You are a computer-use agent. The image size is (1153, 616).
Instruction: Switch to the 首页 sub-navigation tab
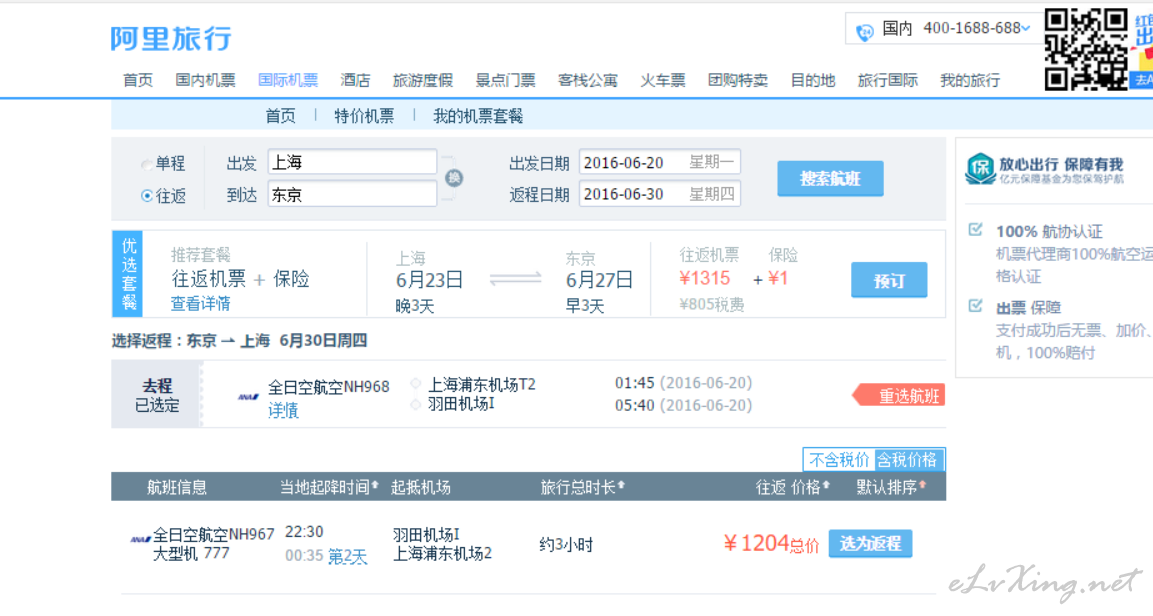[x=280, y=115]
